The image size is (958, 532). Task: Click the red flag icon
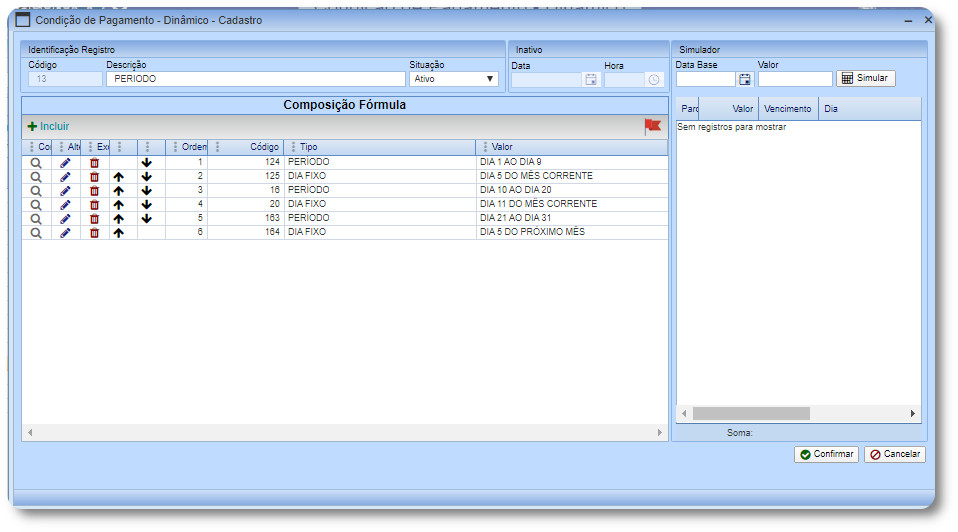point(653,126)
